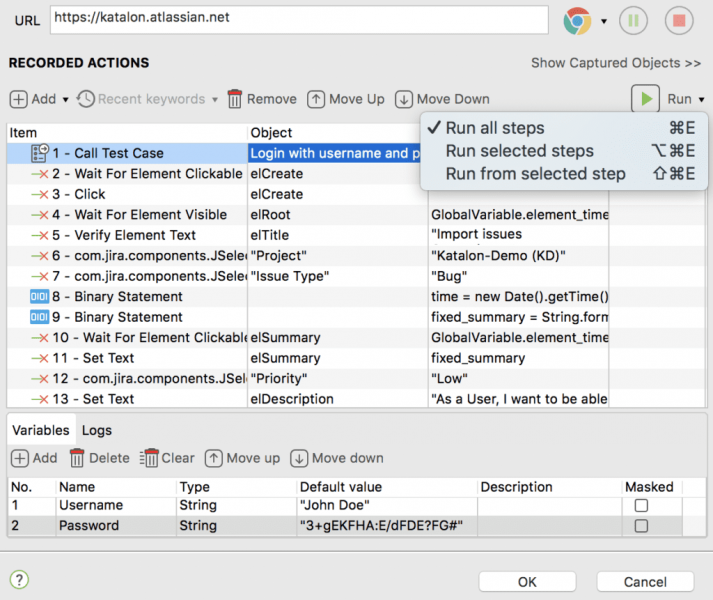Click the help question mark icon
This screenshot has width=713, height=600.
point(19,579)
